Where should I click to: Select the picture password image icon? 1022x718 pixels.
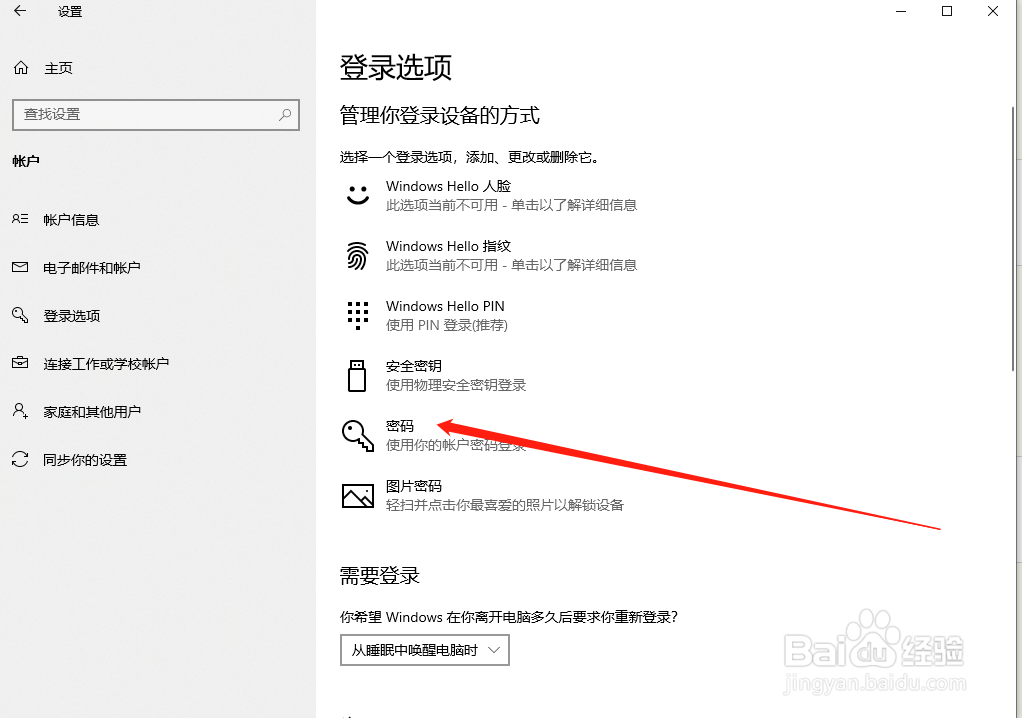pos(357,495)
